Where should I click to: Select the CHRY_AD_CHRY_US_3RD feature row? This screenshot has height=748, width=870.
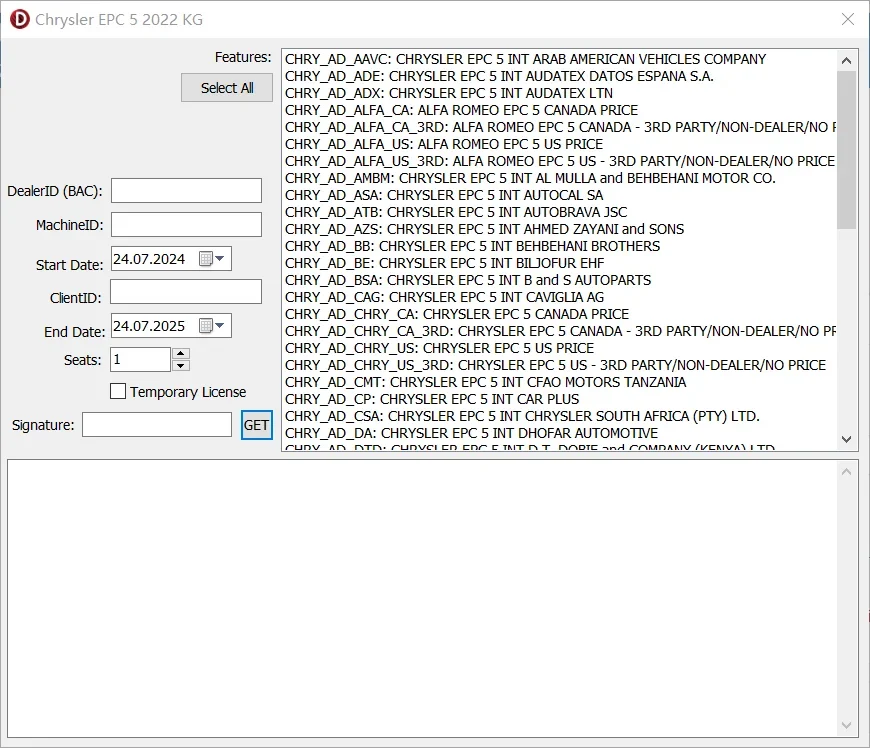[x=559, y=365]
